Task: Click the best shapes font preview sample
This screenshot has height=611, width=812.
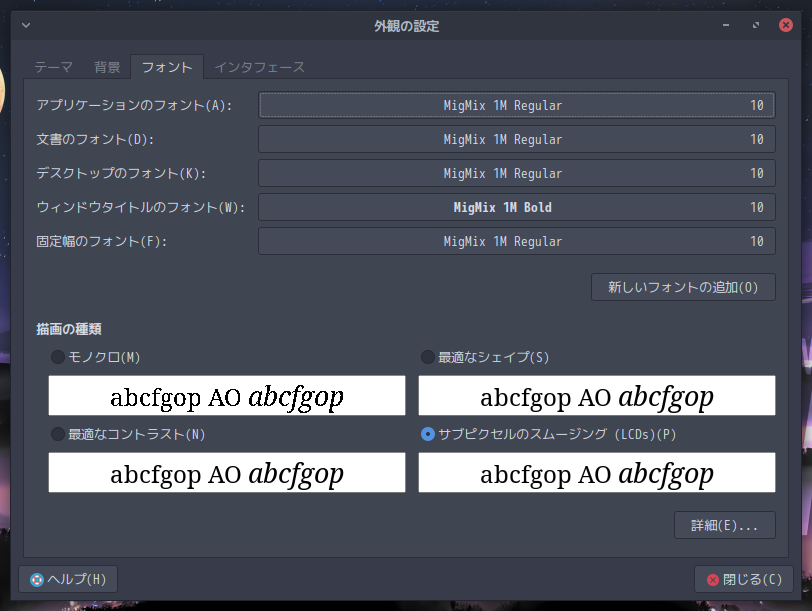Action: (597, 396)
